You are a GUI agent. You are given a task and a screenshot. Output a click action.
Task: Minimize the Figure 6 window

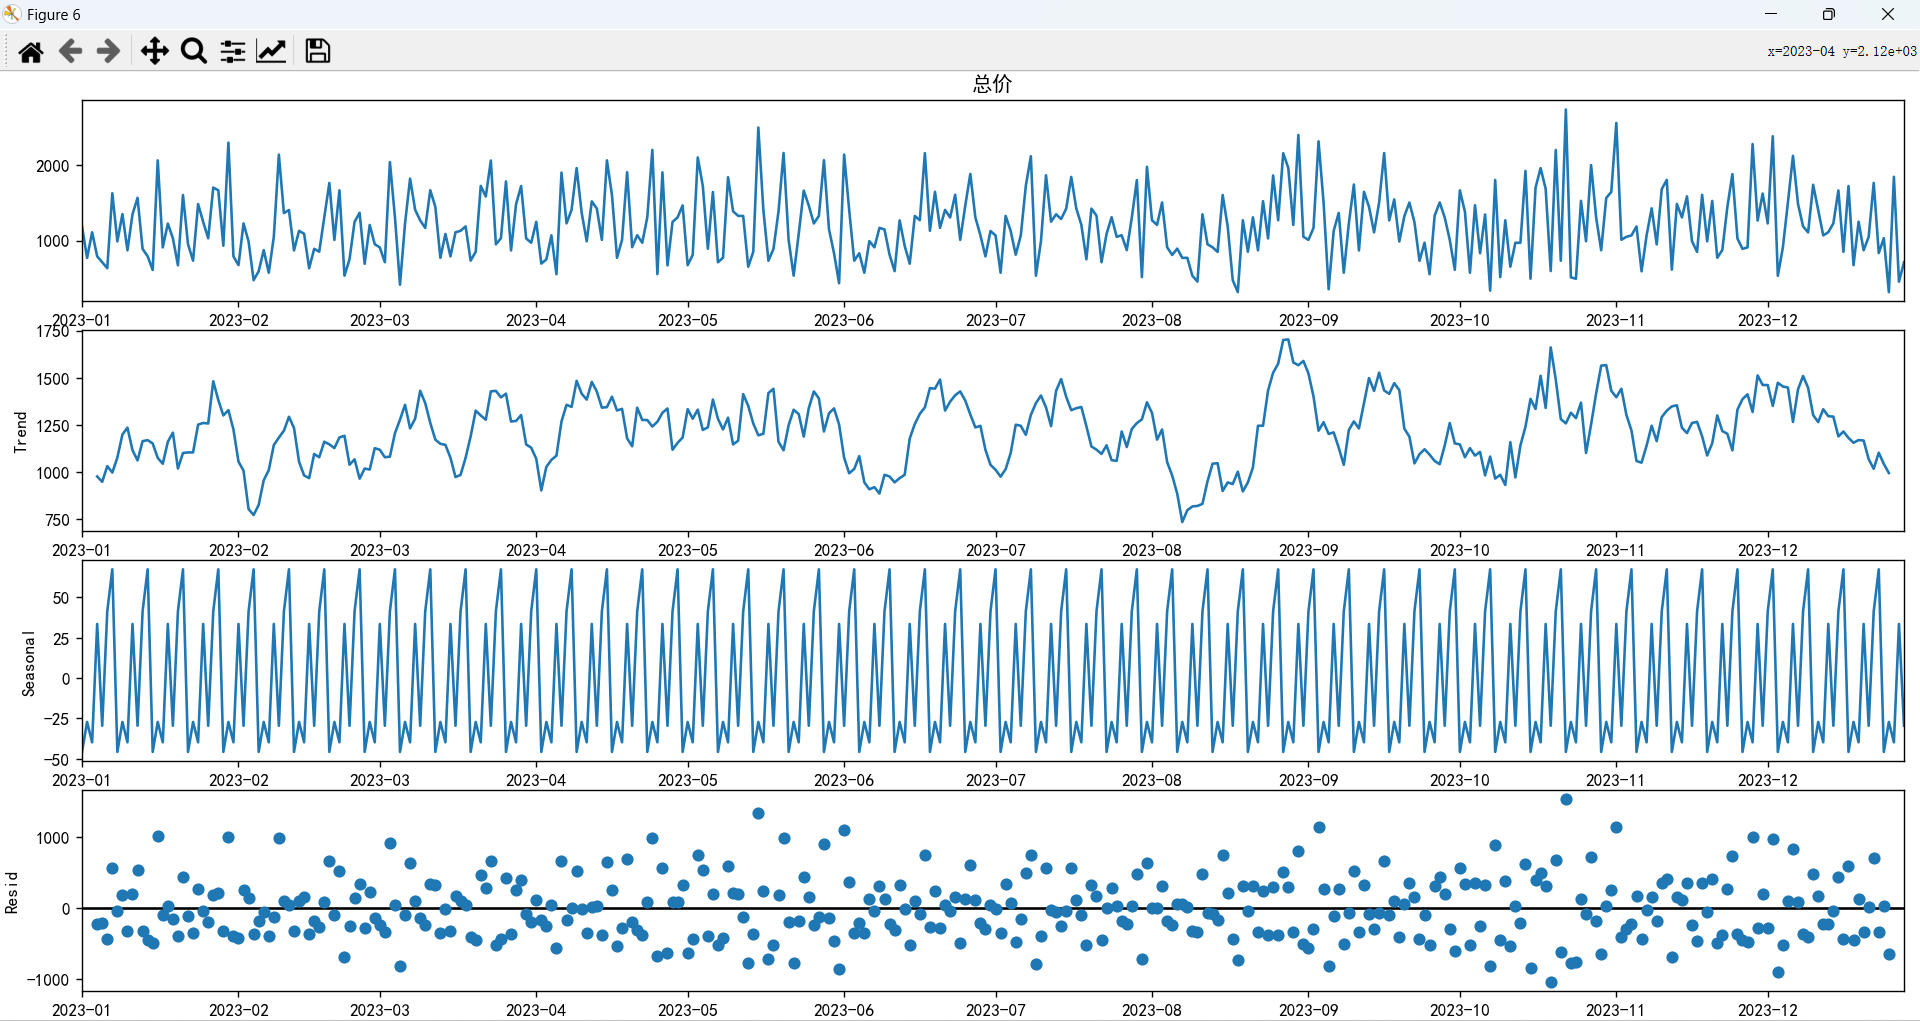click(x=1771, y=14)
